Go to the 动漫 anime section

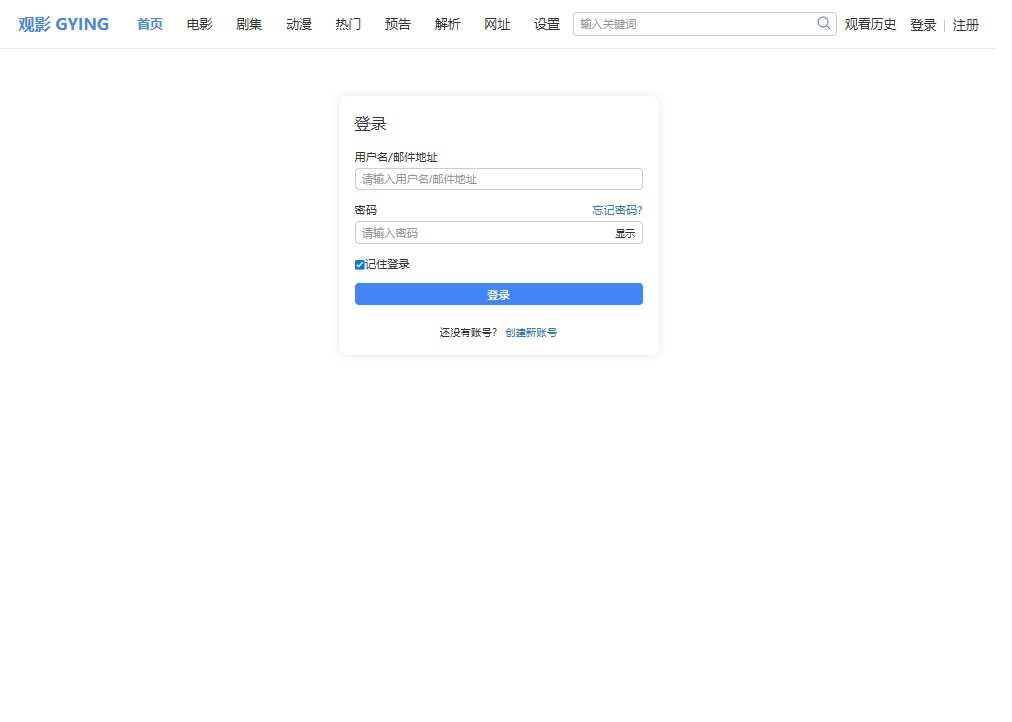tap(298, 25)
